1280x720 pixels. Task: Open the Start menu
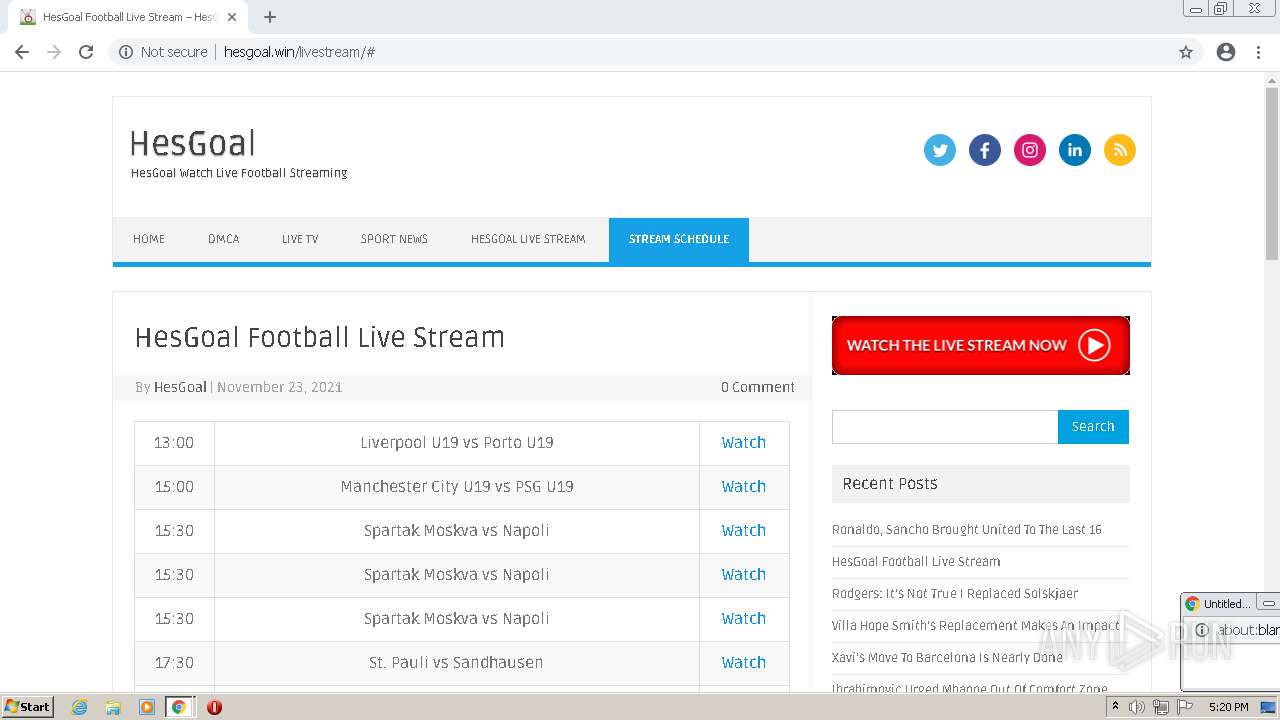[x=28, y=707]
